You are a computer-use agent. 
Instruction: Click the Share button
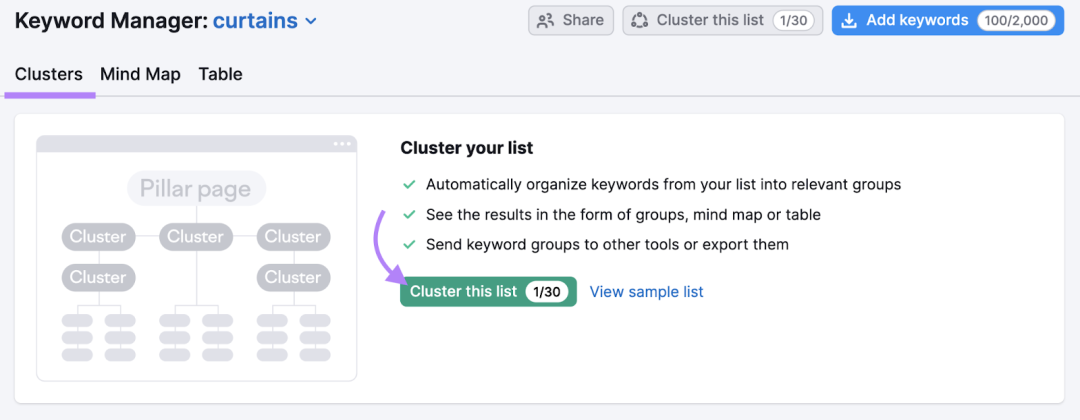[571, 21]
